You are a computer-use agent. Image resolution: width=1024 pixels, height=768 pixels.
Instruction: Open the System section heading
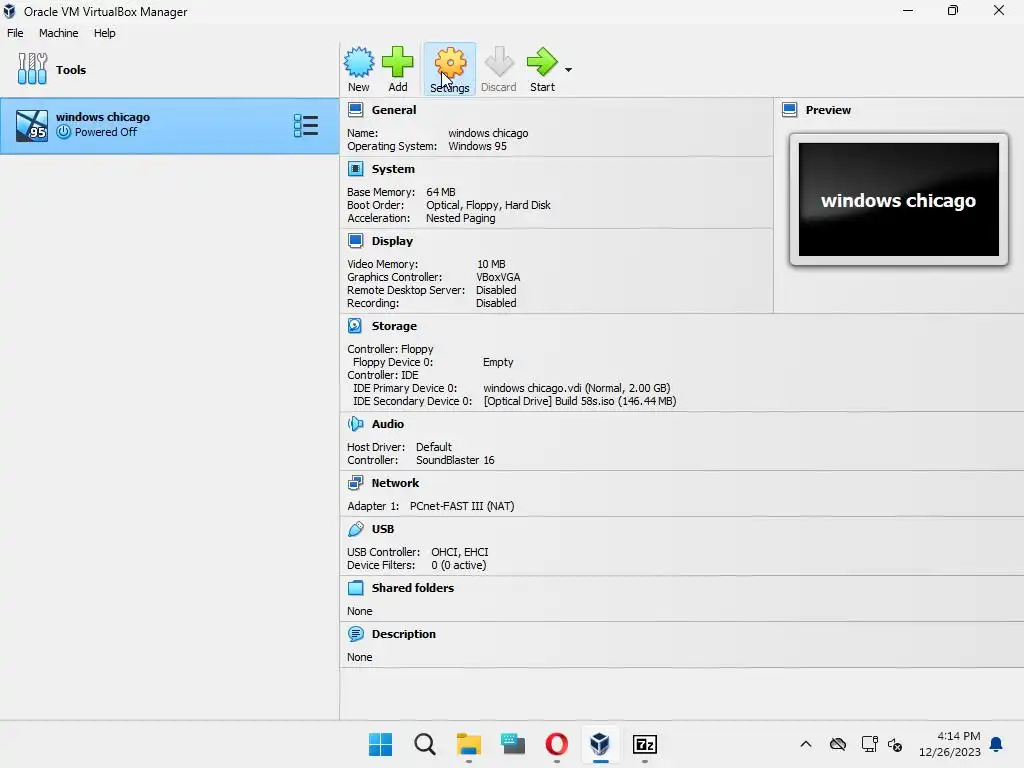[x=393, y=169]
